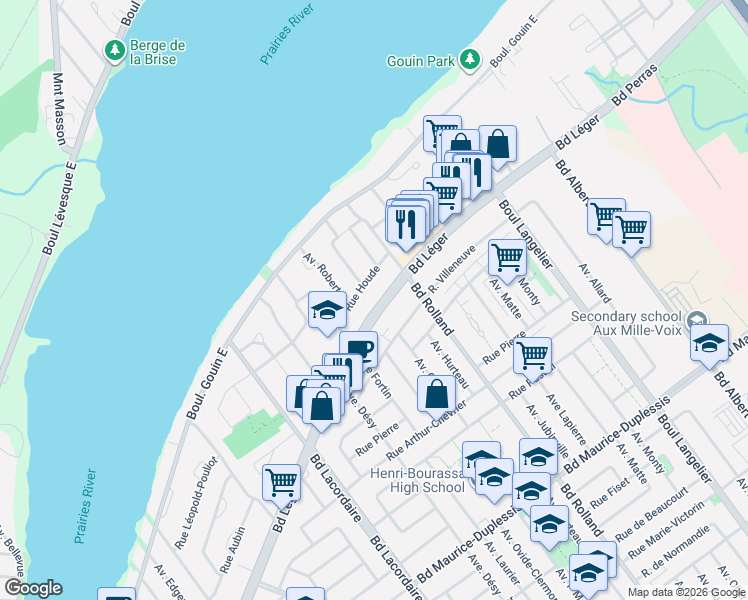
Task: Click the Berge de la Brise park marker
Action: click(114, 51)
